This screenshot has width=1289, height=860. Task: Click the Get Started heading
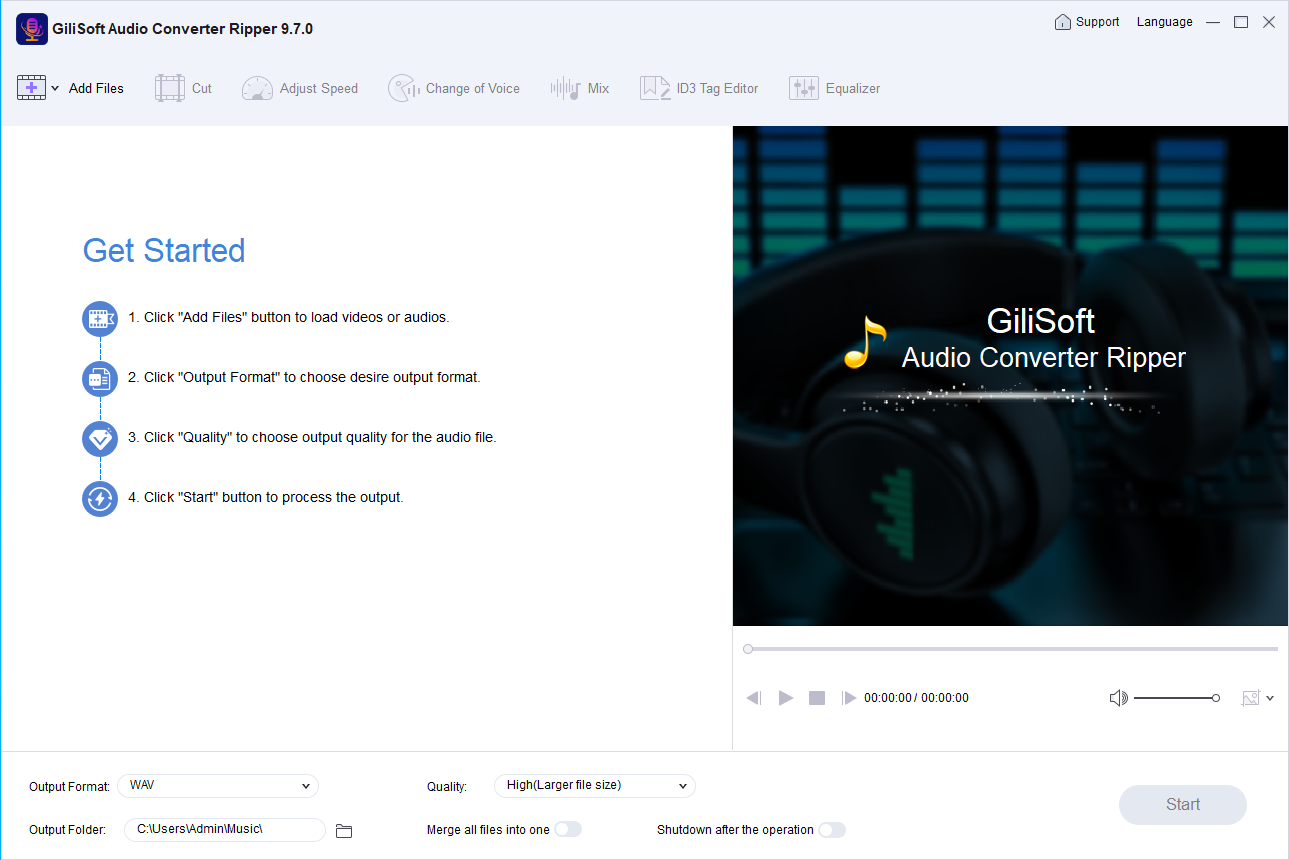(164, 250)
